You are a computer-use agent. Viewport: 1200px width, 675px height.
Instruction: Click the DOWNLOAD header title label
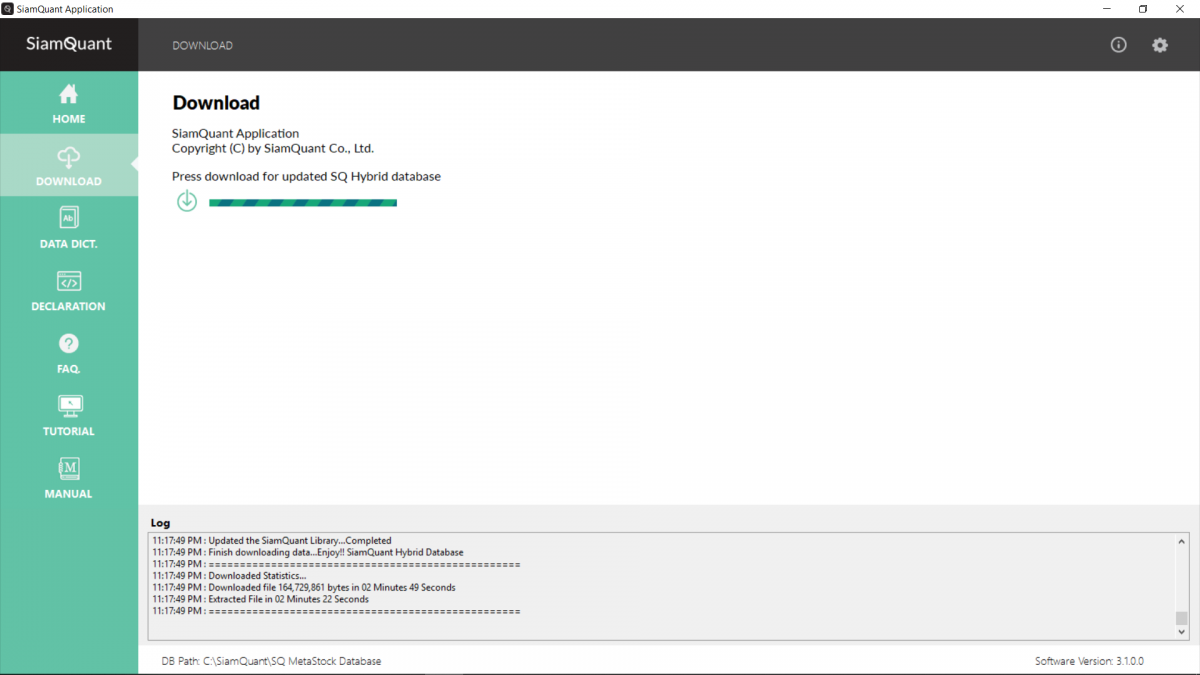(x=202, y=46)
